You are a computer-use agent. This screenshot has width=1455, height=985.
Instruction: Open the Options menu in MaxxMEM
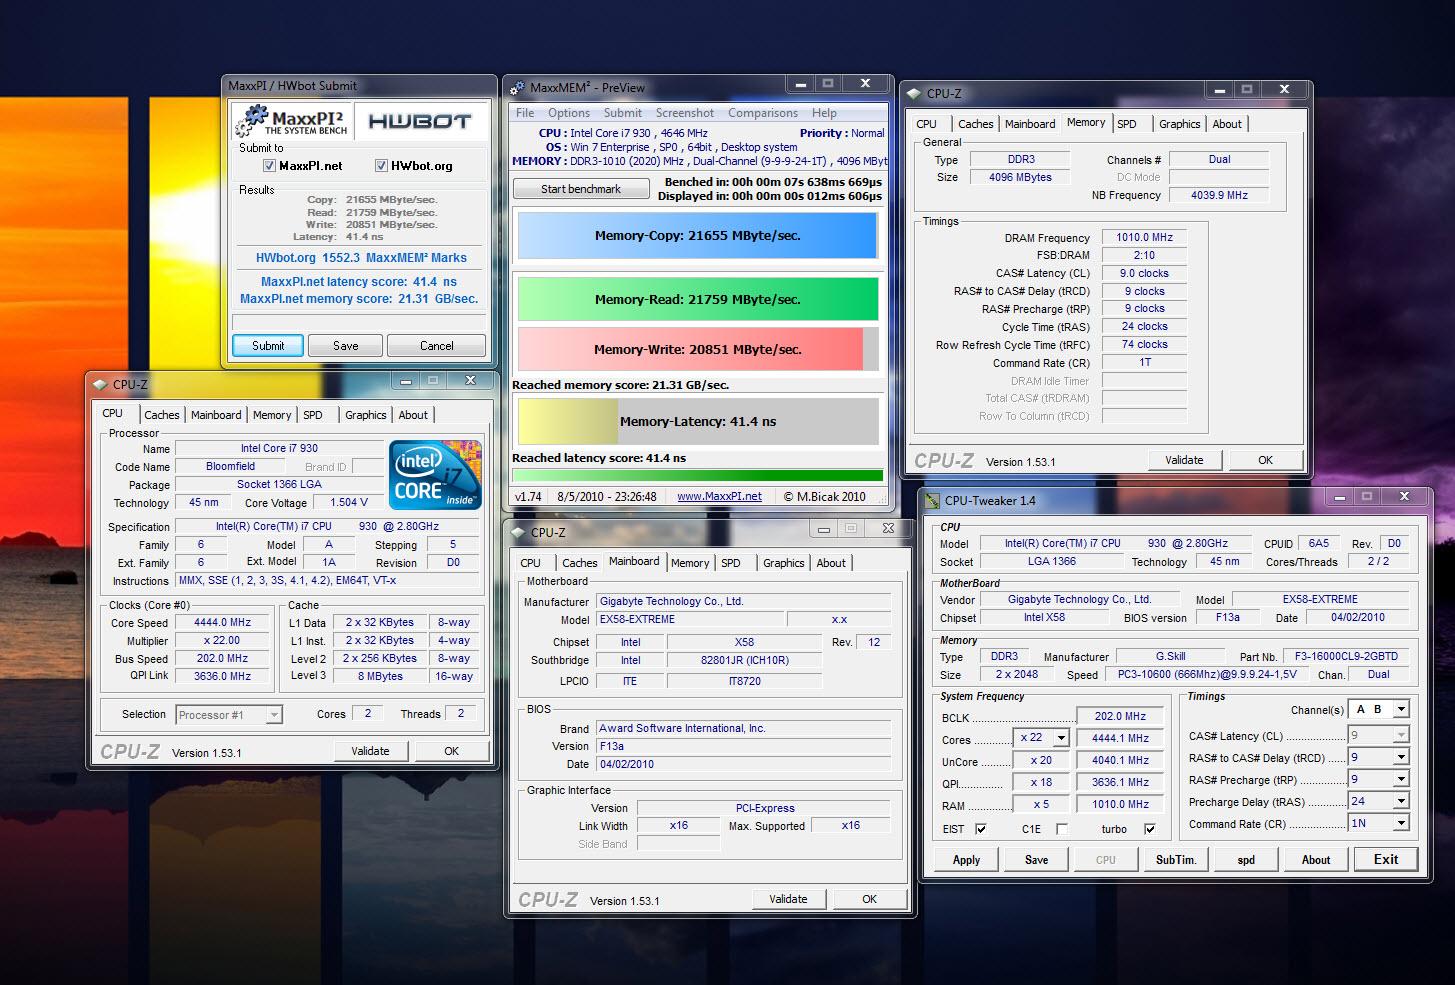(x=569, y=113)
